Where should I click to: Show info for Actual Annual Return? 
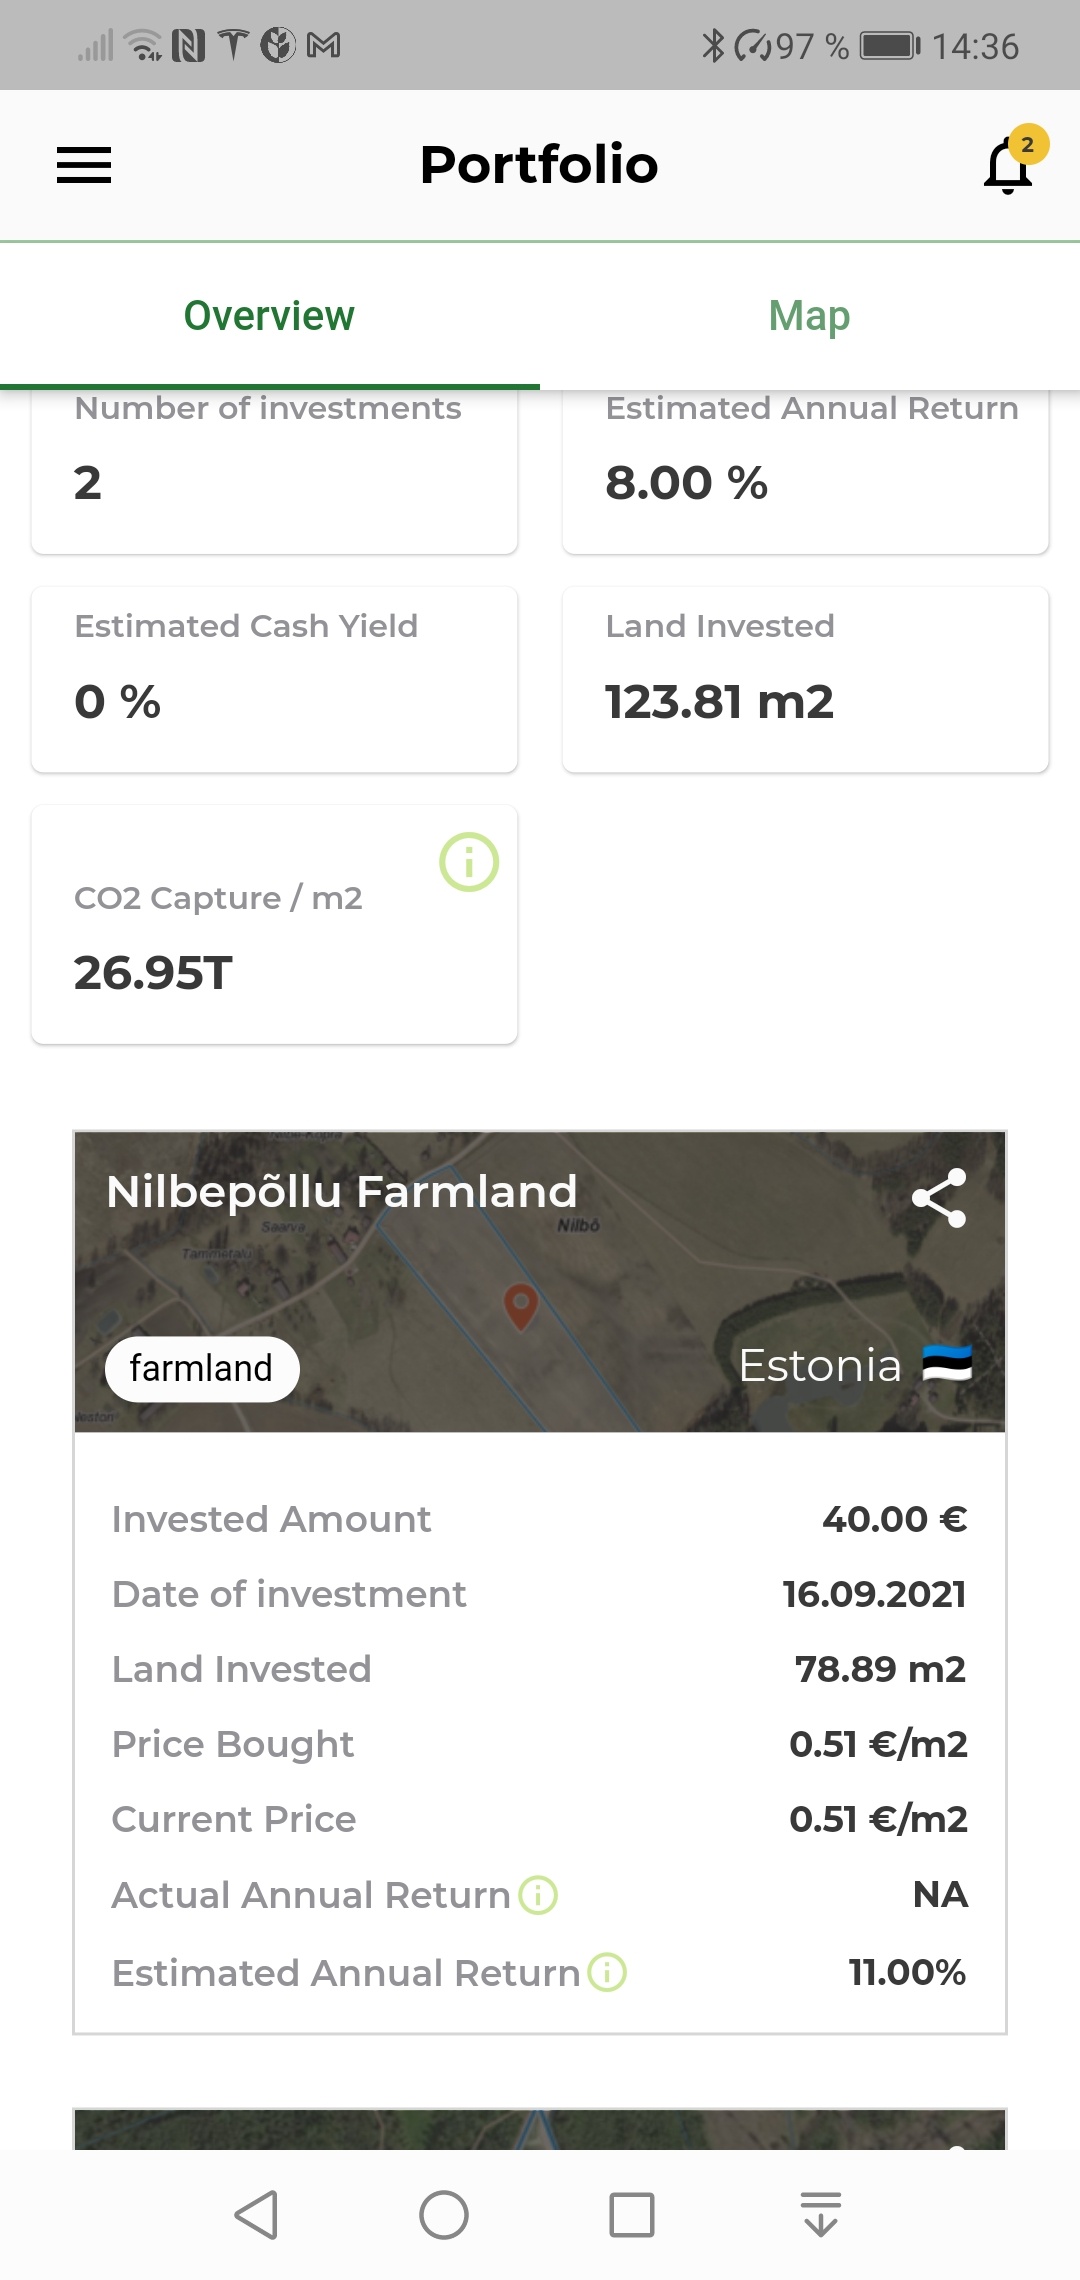[x=538, y=1895]
